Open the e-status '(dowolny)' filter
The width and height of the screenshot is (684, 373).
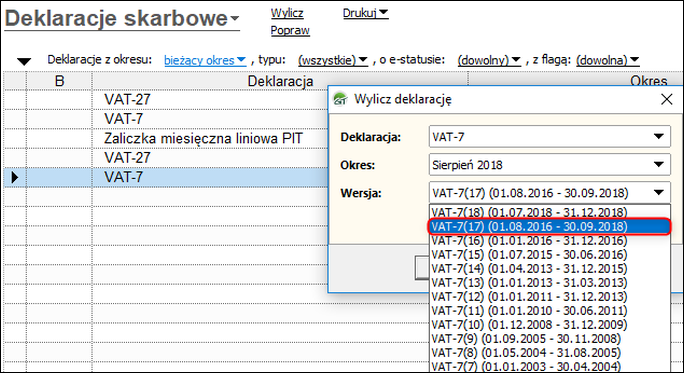point(489,60)
